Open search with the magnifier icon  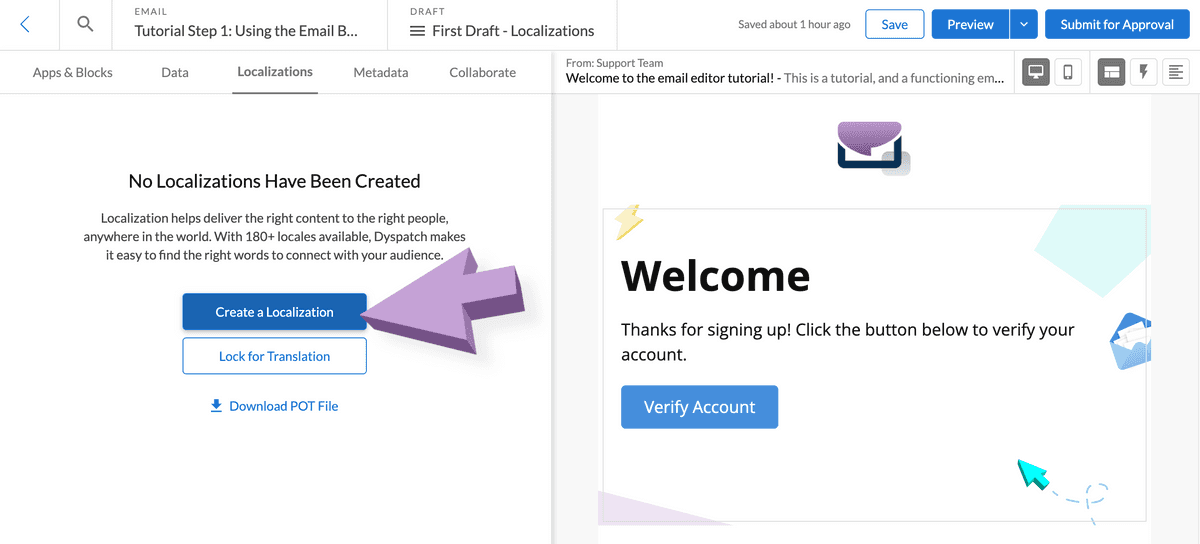click(86, 25)
